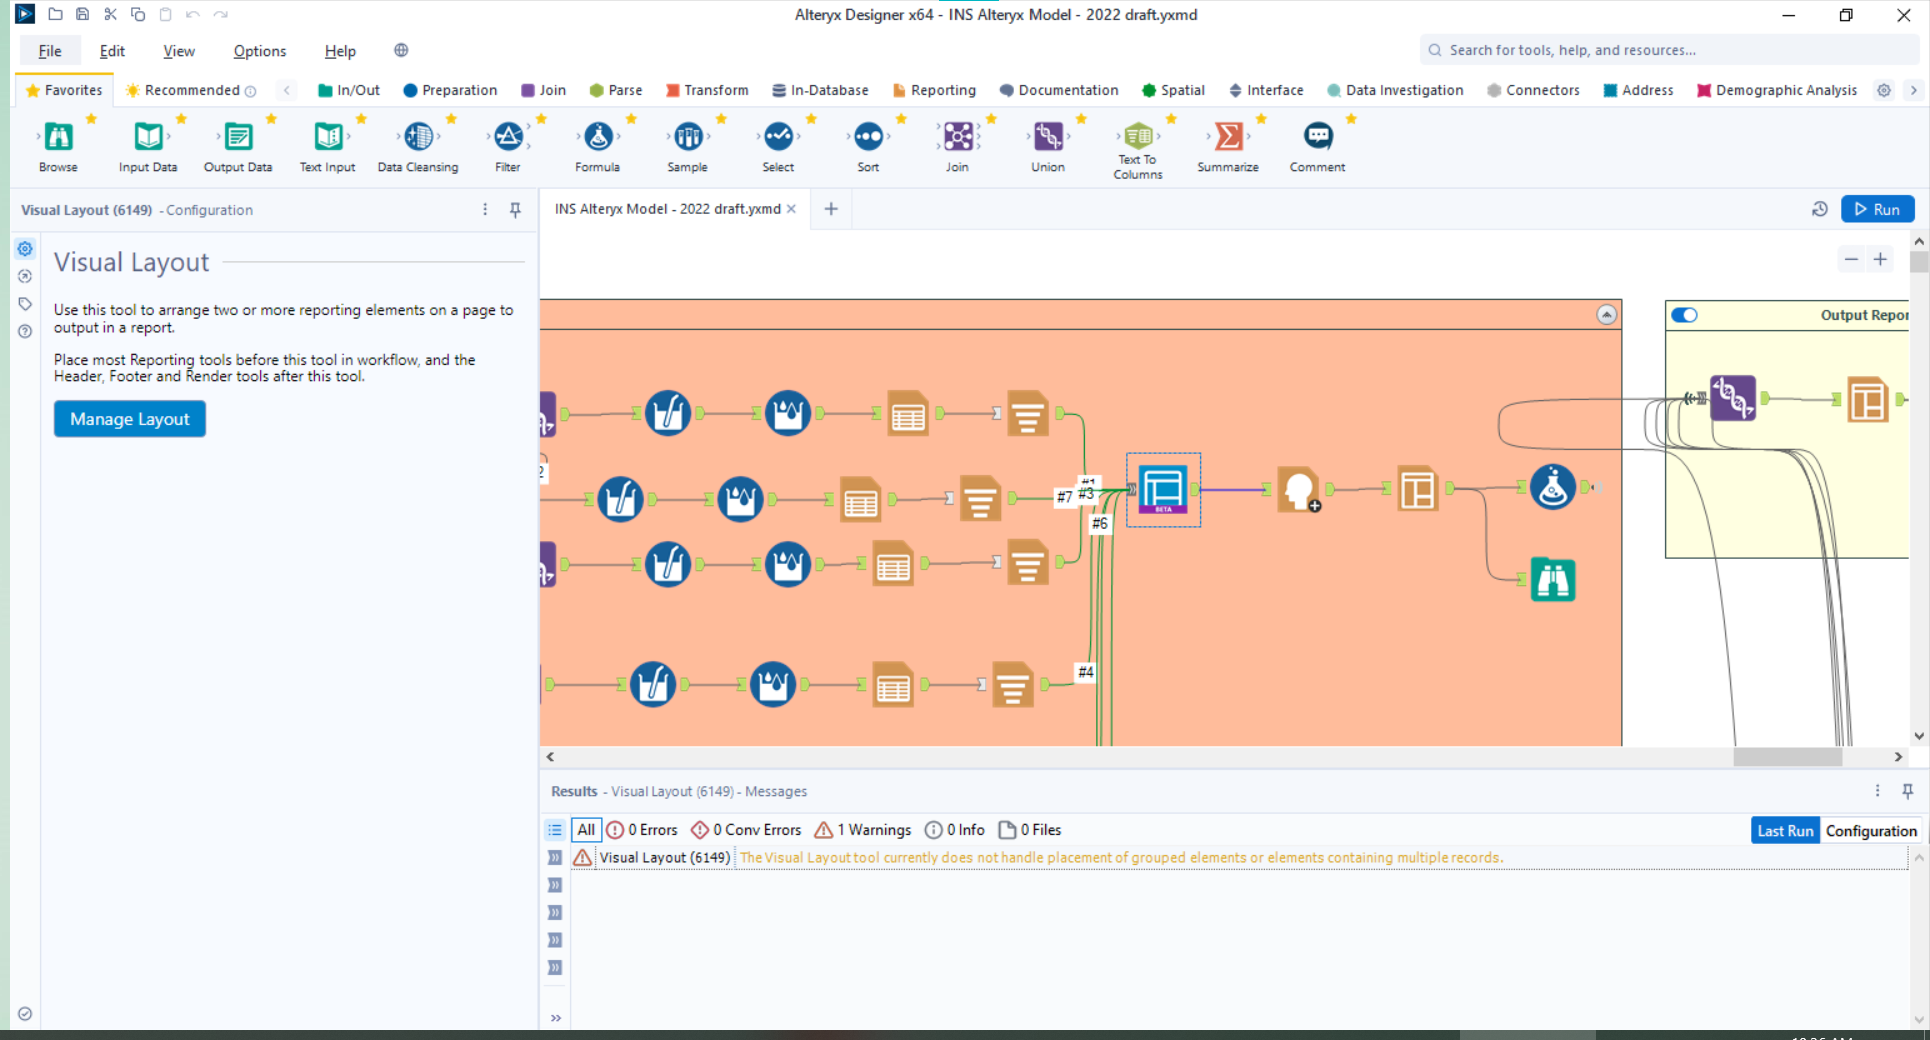Click the search tools input field
This screenshot has height=1040, width=1930.
pos(1670,50)
